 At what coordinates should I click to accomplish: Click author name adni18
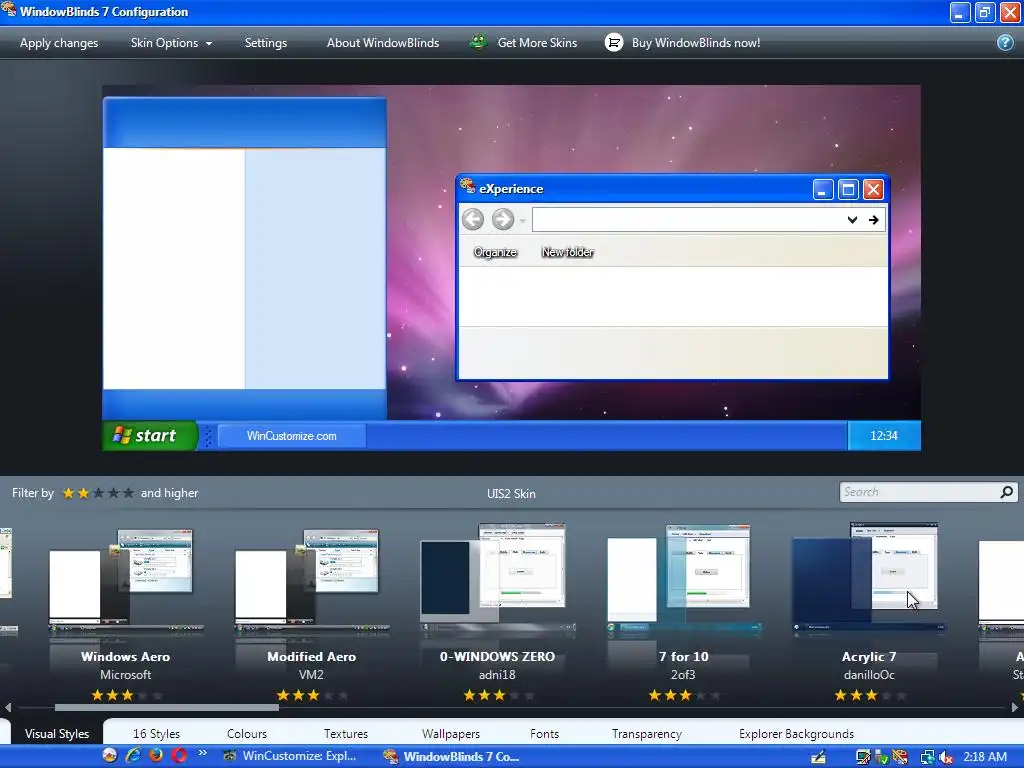[x=497, y=675]
